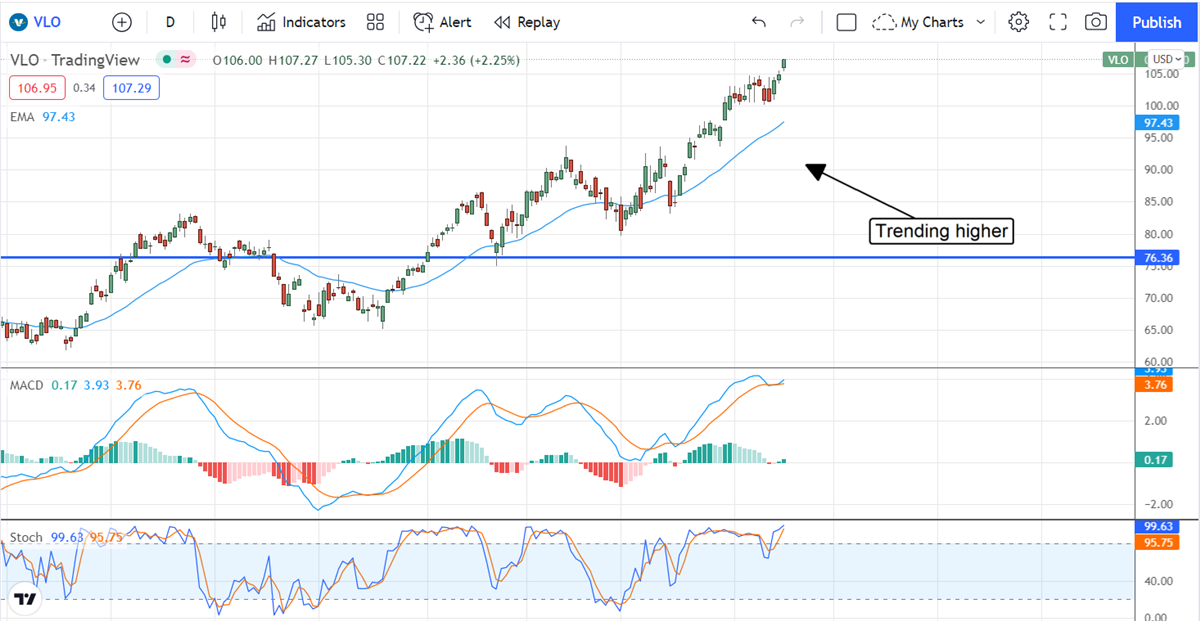This screenshot has width=1200, height=621.
Task: Select the layout setup square icon
Action: coord(846,22)
